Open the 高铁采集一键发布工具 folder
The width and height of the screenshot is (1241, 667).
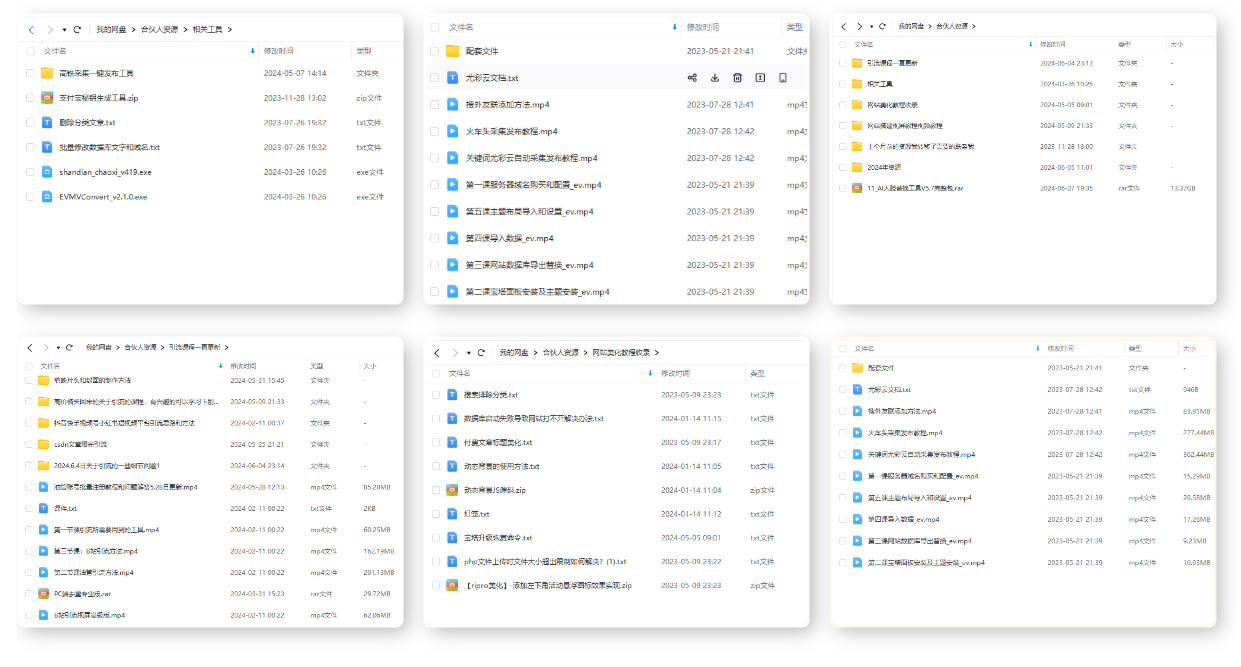[x=96, y=73]
